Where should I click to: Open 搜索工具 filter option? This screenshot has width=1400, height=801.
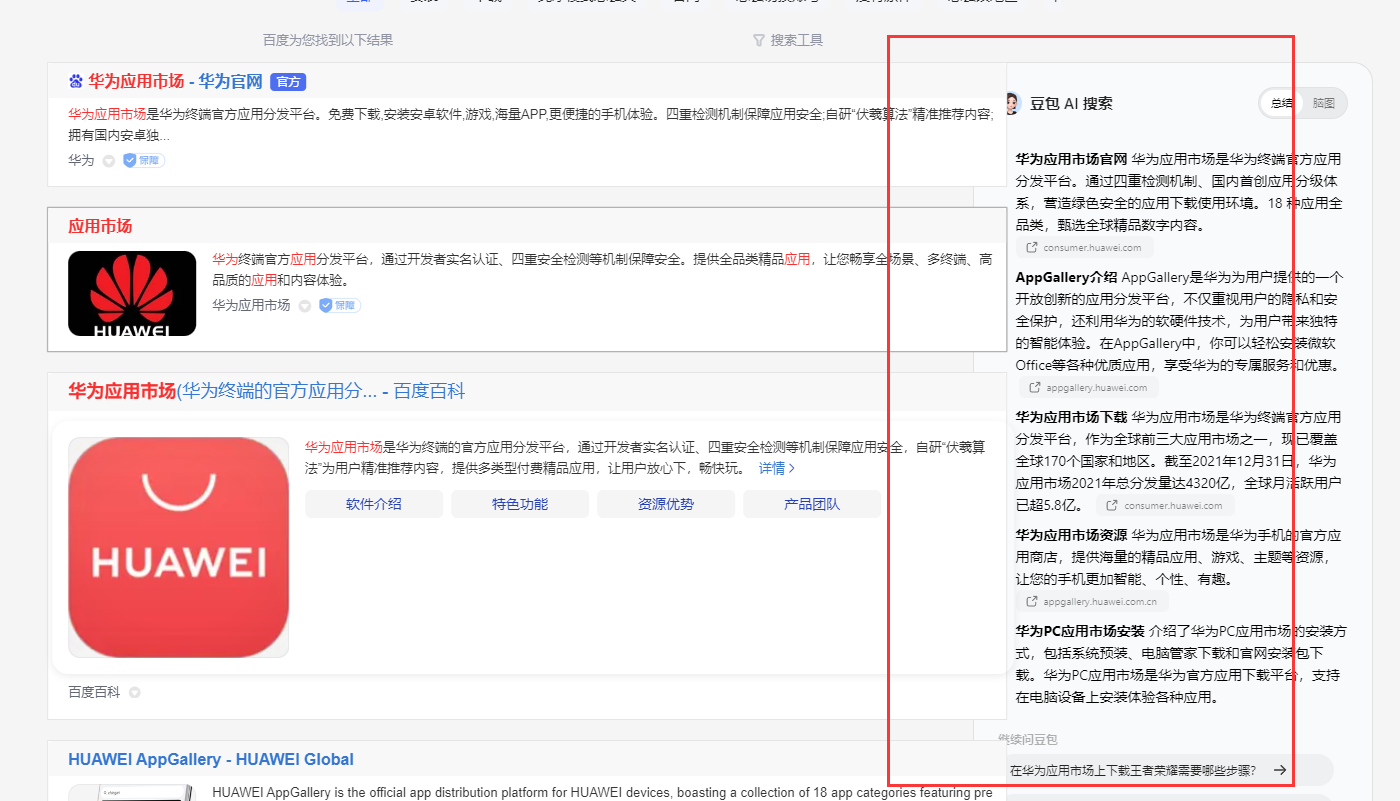788,40
